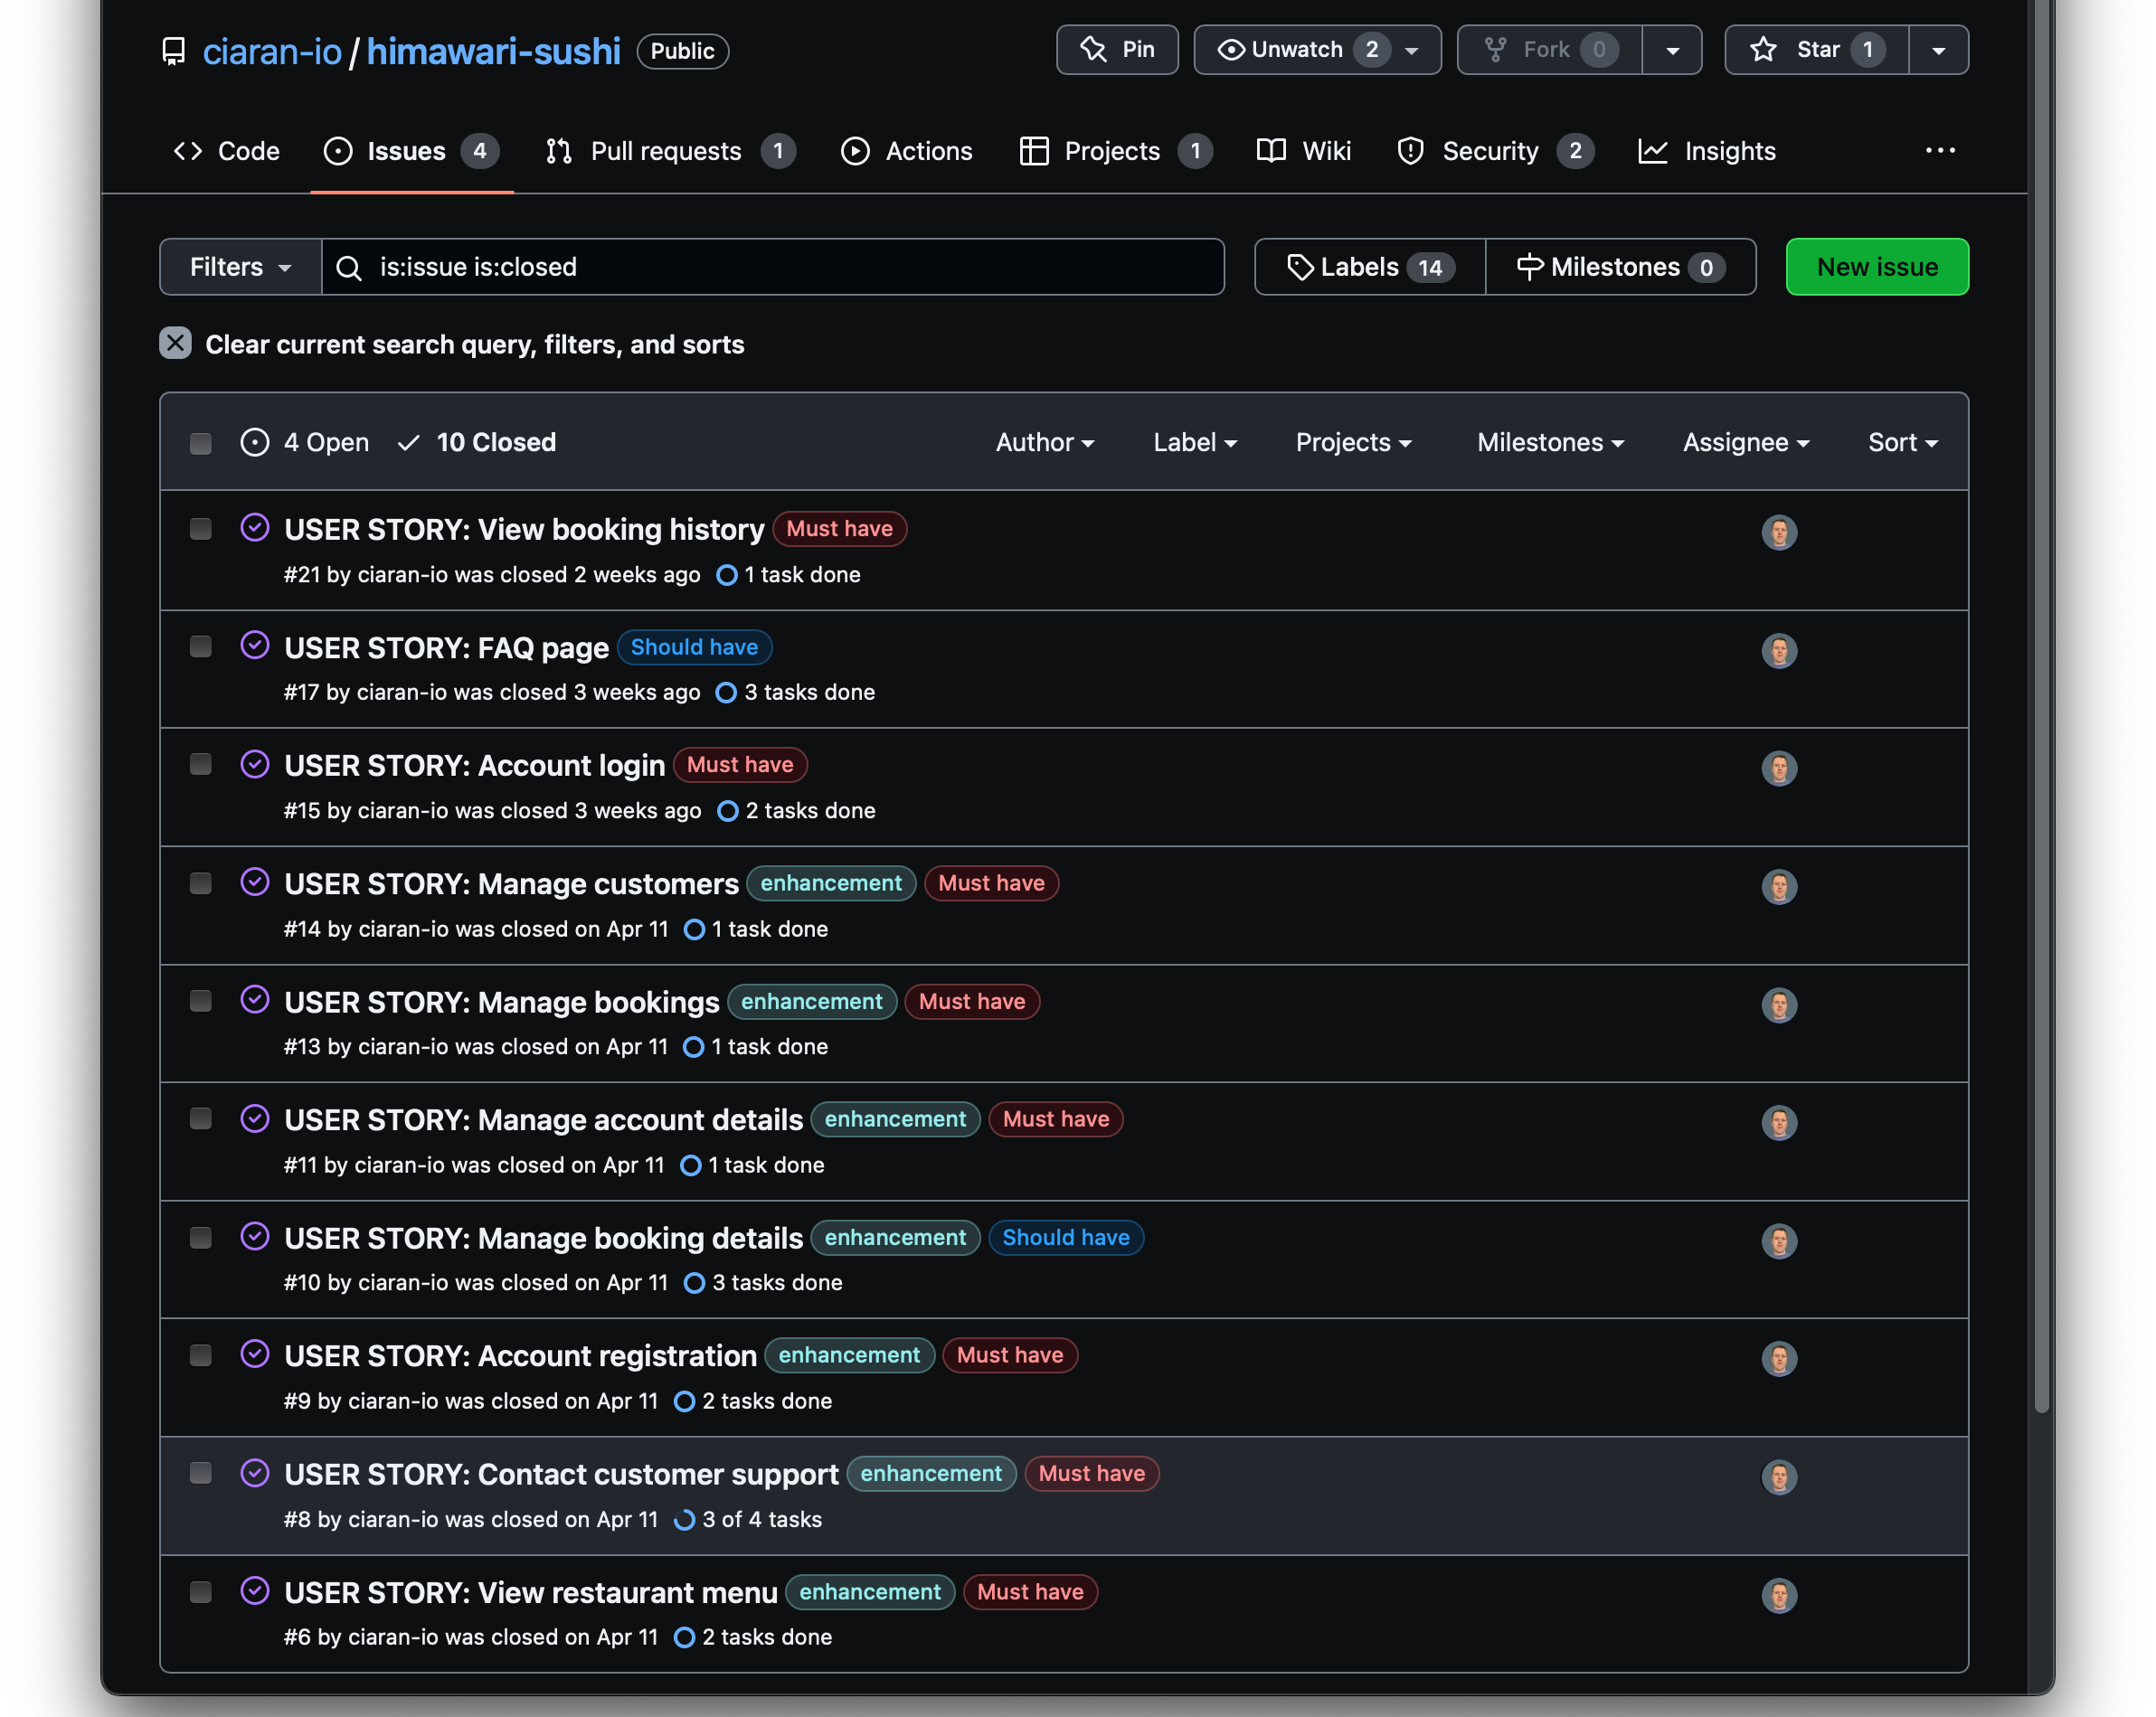This screenshot has height=1717, width=2156.
Task: Go to the Actions tab
Action: 906,151
